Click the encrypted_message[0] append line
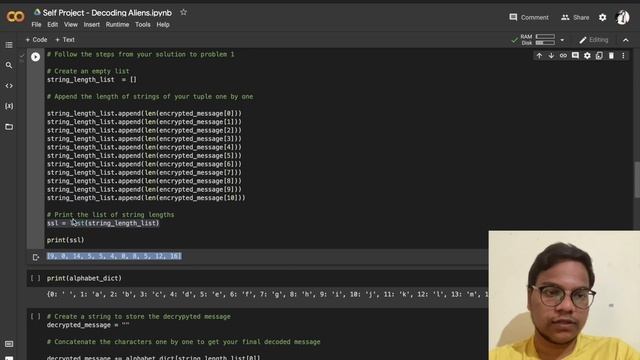640x360 pixels. coord(144,113)
